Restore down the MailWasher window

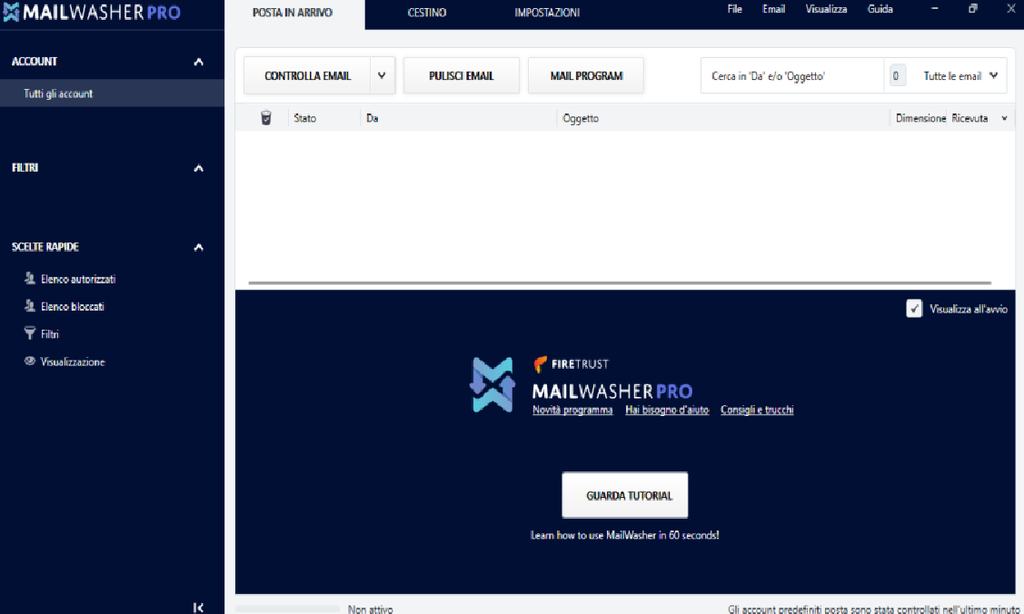coord(973,9)
